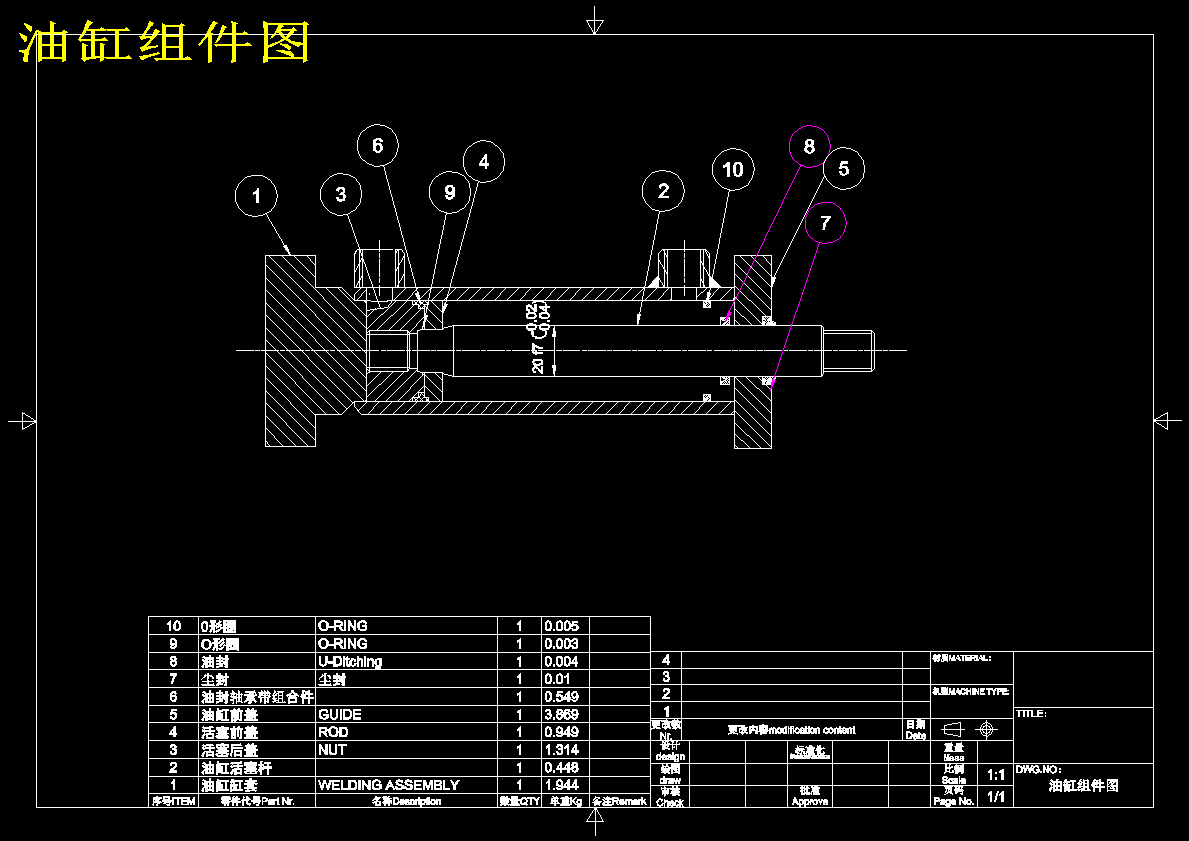Select the weight value 0.549
This screenshot has width=1189, height=841.
point(562,696)
